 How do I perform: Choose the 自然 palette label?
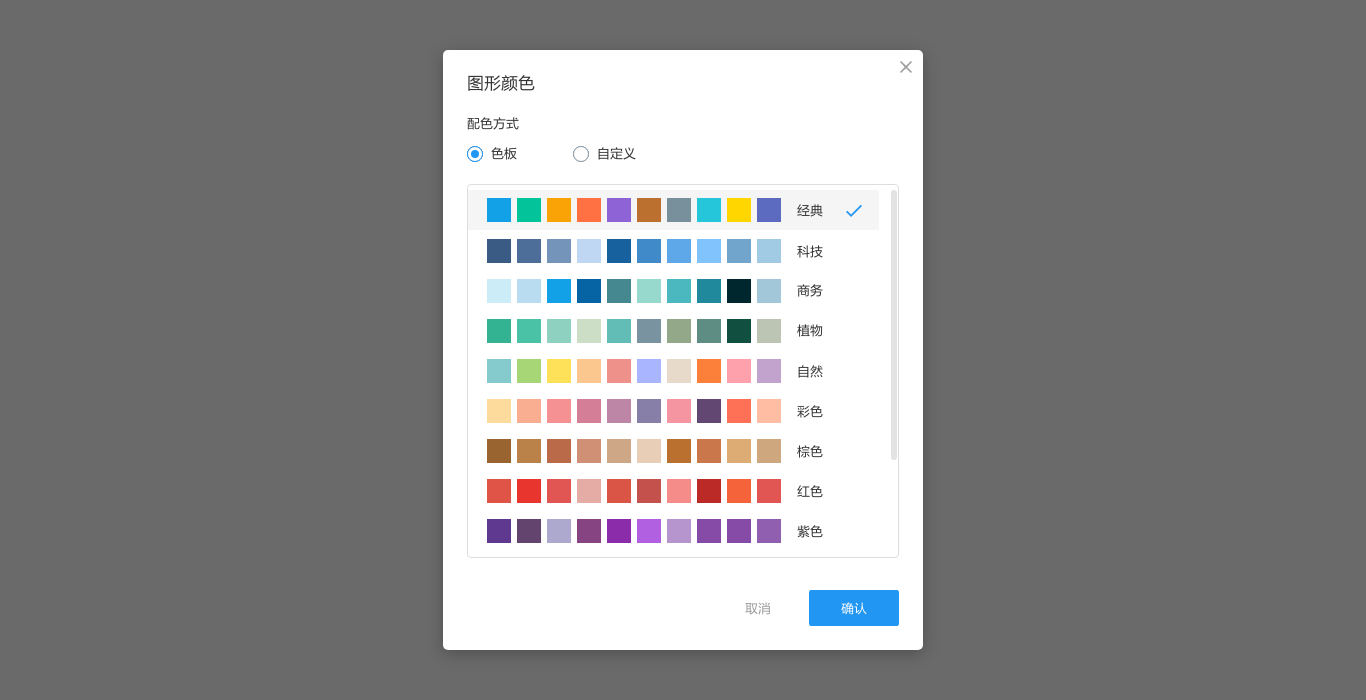pos(810,371)
